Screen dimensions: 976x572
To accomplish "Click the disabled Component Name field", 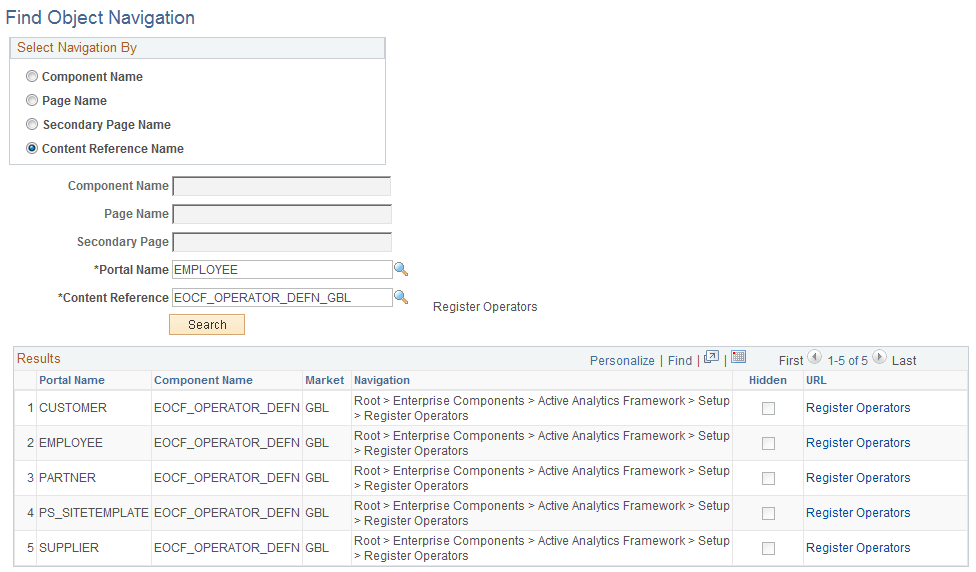I will [282, 185].
